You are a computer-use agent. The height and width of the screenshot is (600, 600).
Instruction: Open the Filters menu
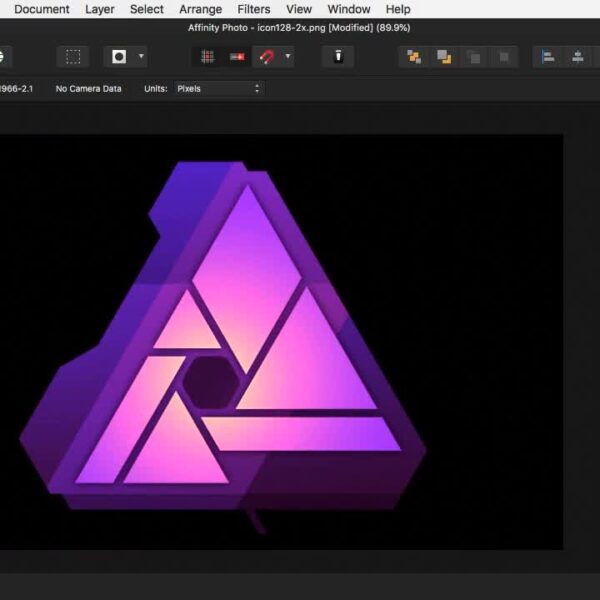point(254,9)
